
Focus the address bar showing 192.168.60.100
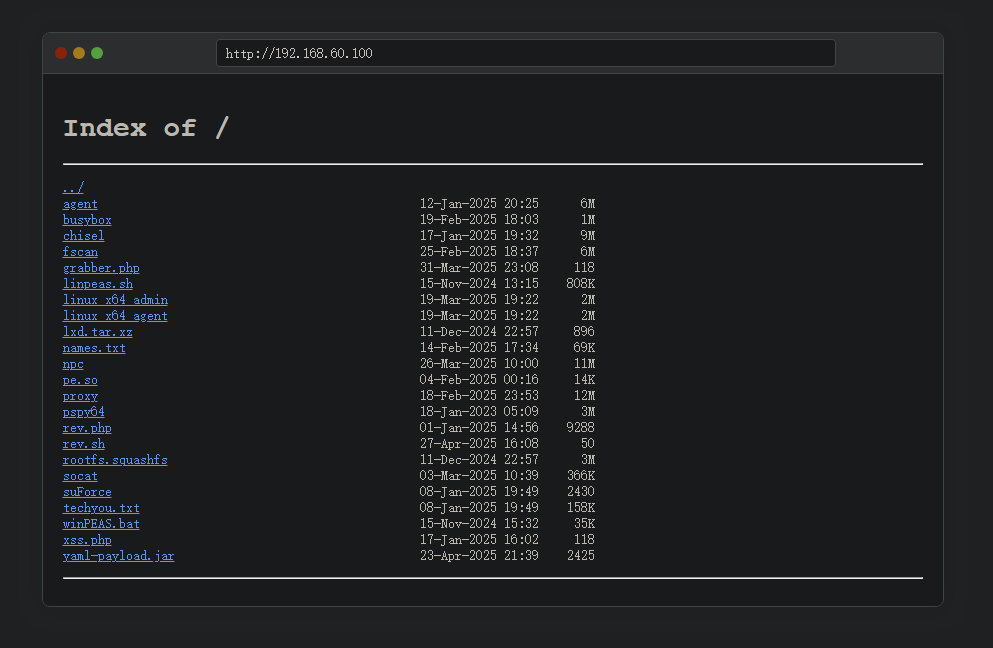coord(525,53)
